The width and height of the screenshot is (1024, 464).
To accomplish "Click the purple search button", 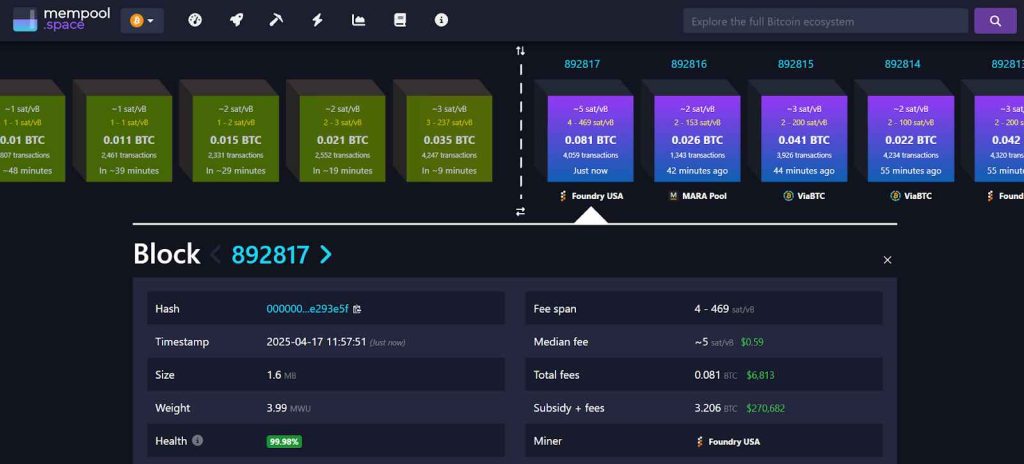I will 994,21.
